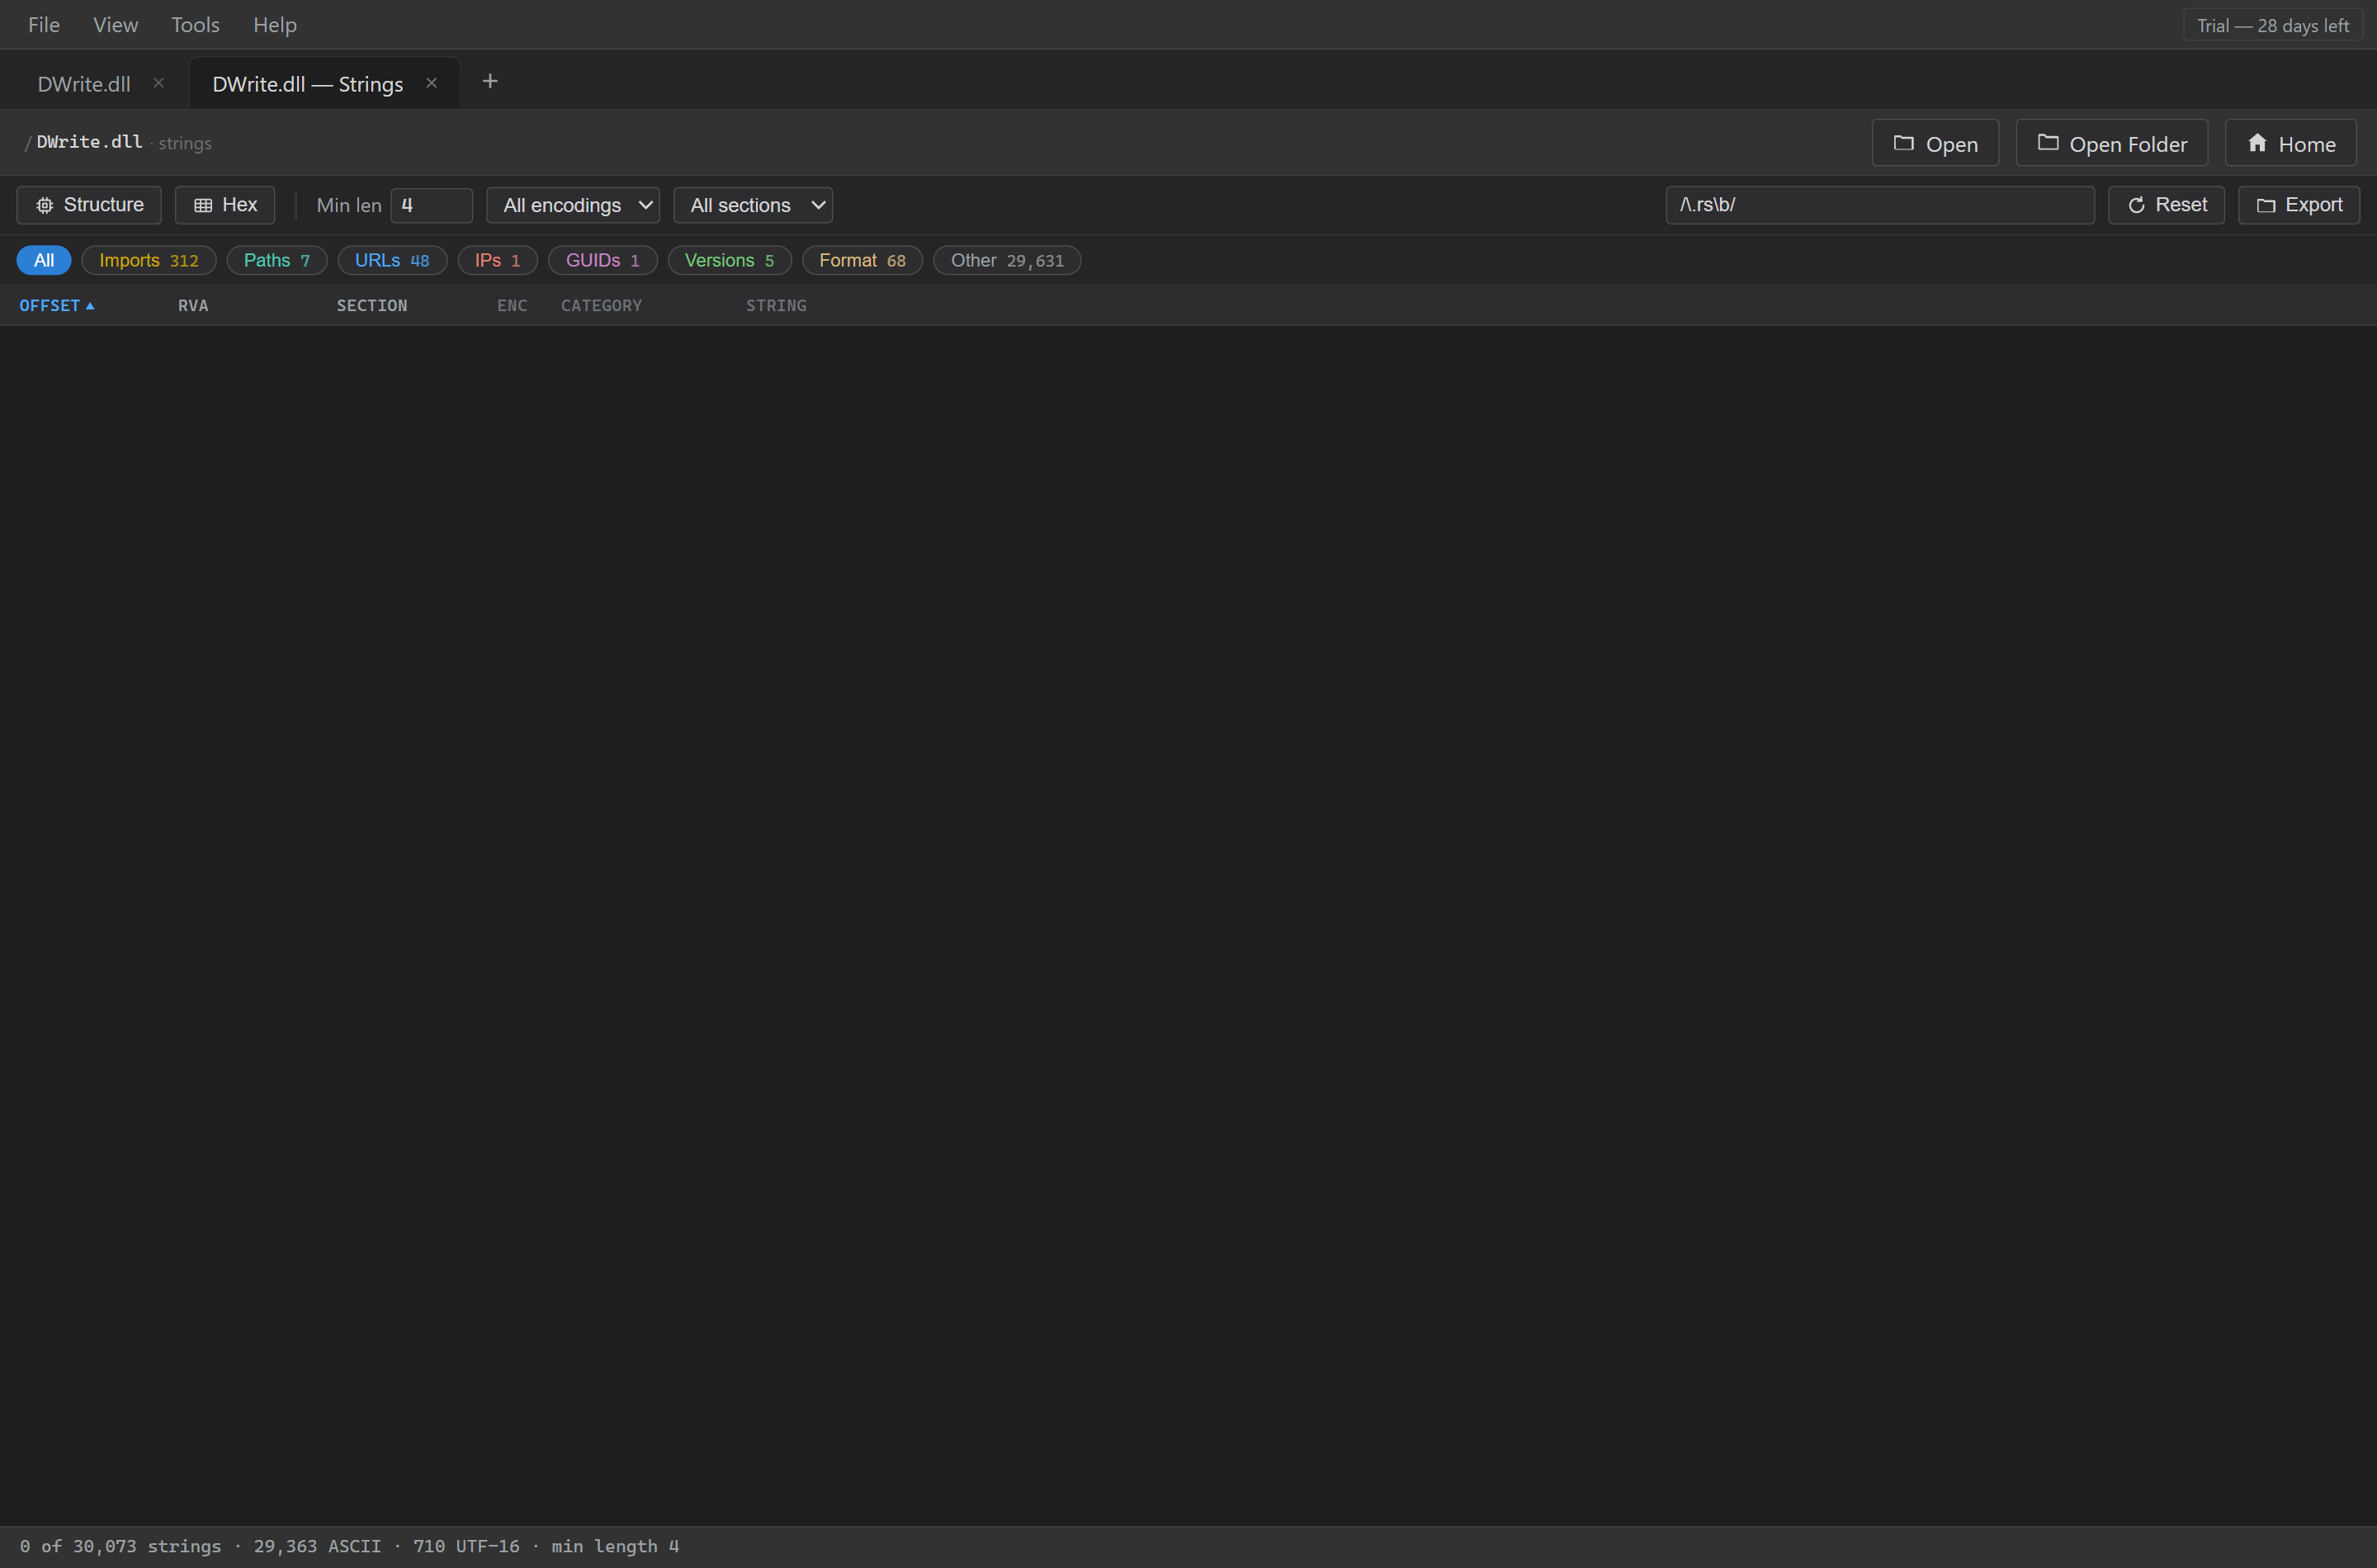
Task: Open the View menu
Action: click(115, 25)
